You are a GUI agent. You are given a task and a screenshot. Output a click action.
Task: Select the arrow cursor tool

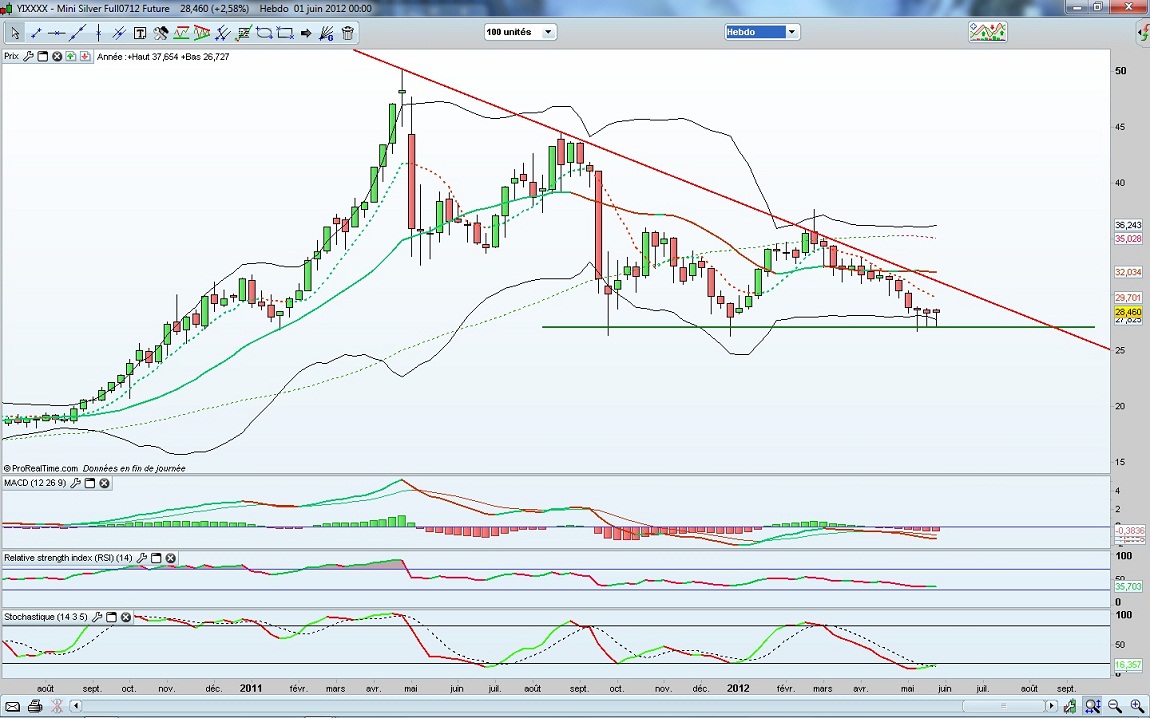click(x=15, y=33)
